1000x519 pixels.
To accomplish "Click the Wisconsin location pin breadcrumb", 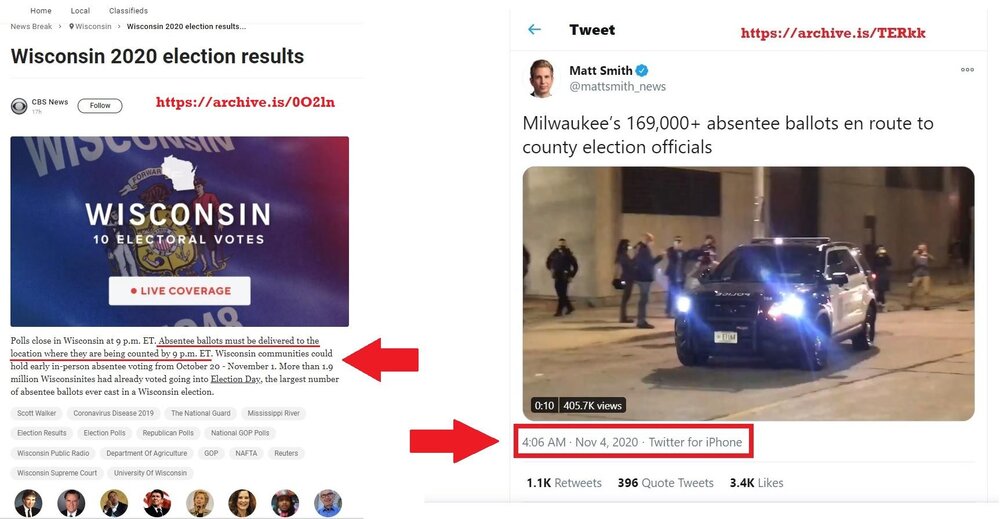I will pos(90,27).
